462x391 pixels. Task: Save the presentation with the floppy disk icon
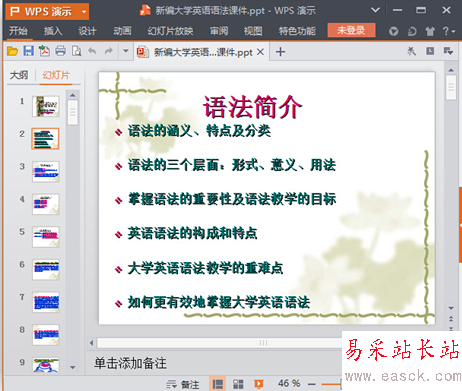click(x=28, y=51)
